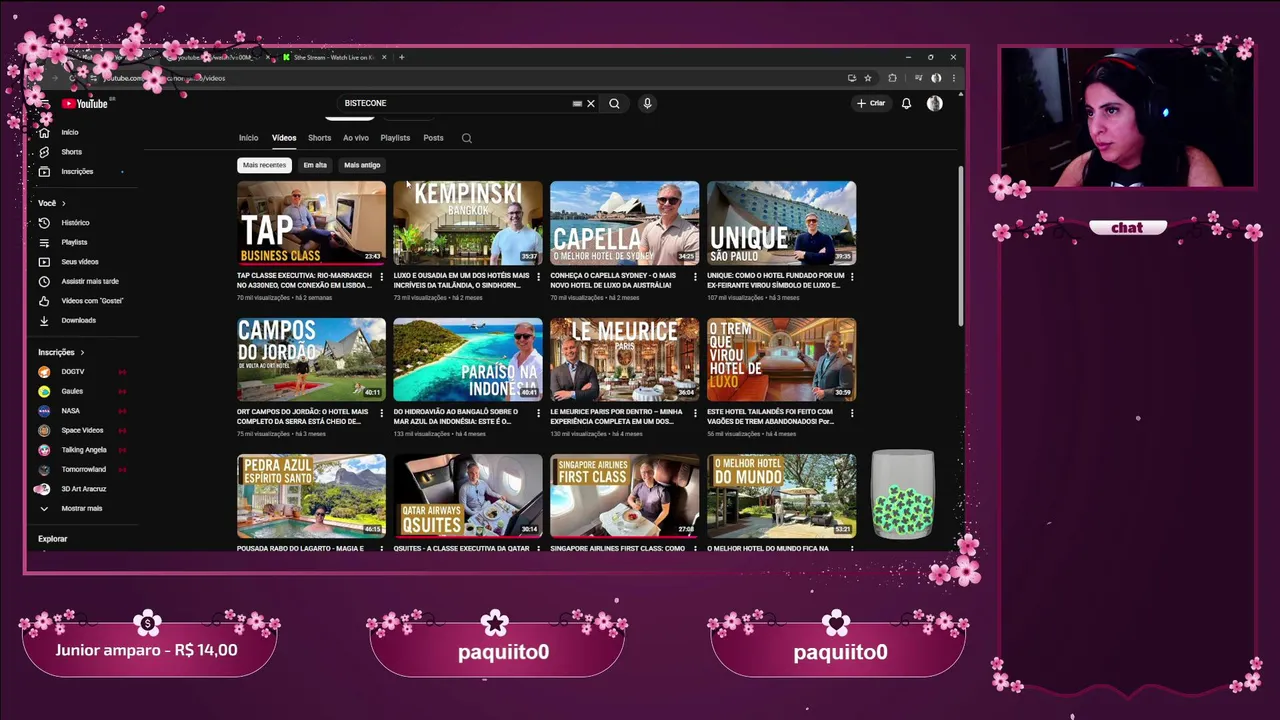The width and height of the screenshot is (1280, 720).
Task: Switch to the Posts channel tab
Action: (433, 138)
